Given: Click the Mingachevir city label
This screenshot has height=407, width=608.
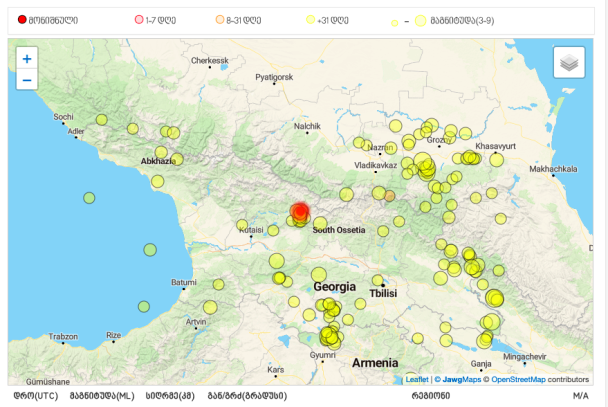Looking at the screenshot, I should [525, 357].
